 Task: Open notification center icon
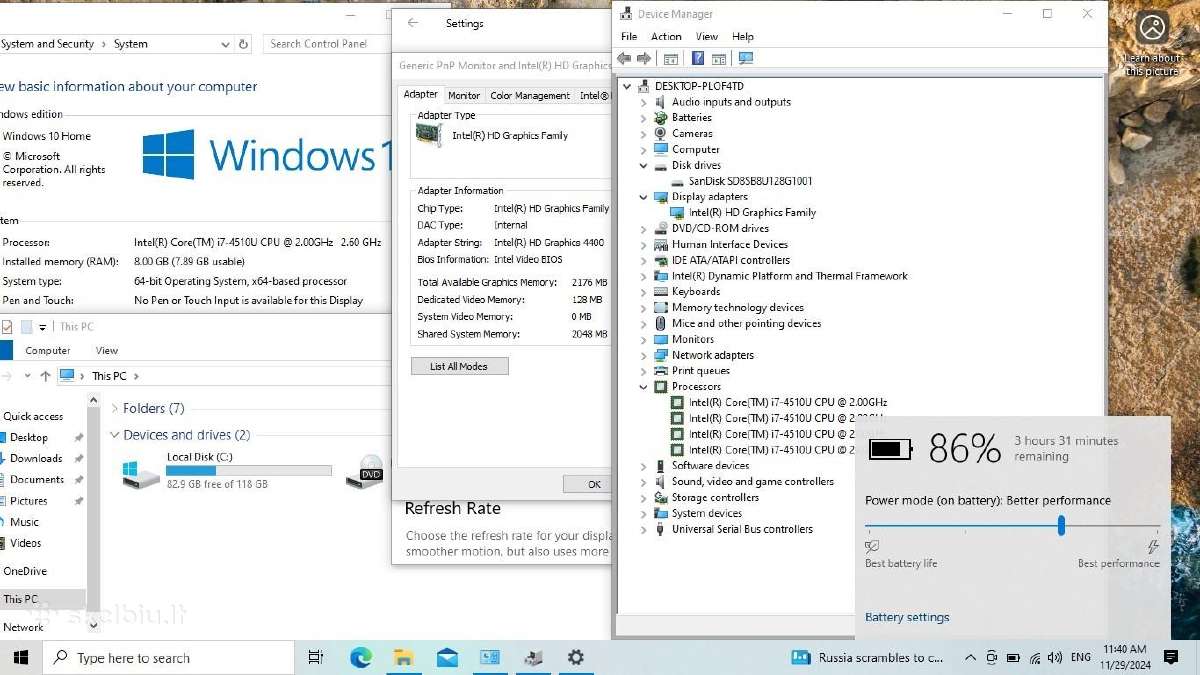click(x=1170, y=657)
